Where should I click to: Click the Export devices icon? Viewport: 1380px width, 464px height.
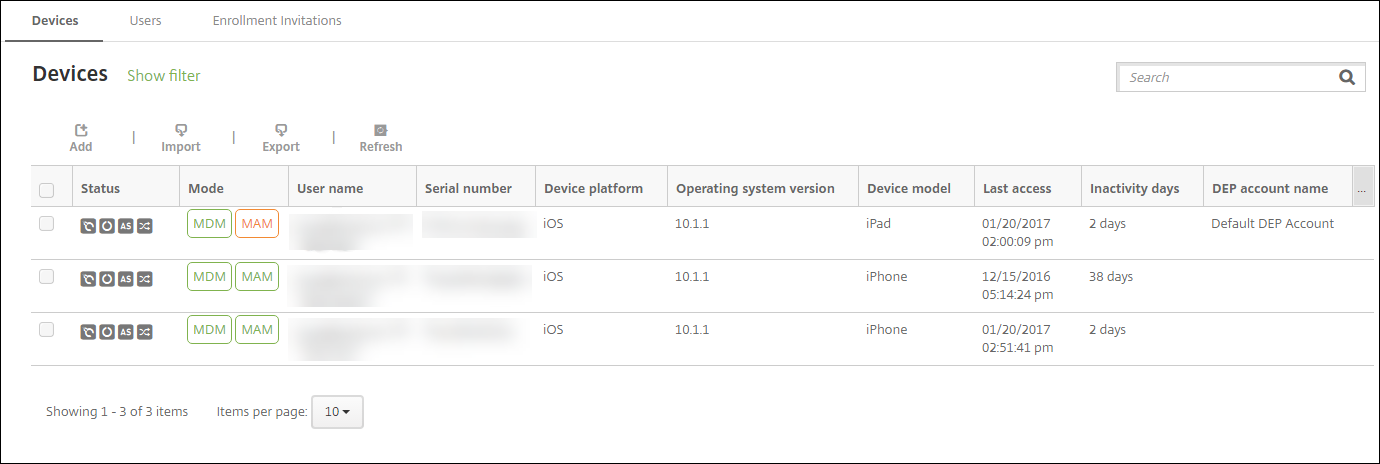tap(281, 131)
